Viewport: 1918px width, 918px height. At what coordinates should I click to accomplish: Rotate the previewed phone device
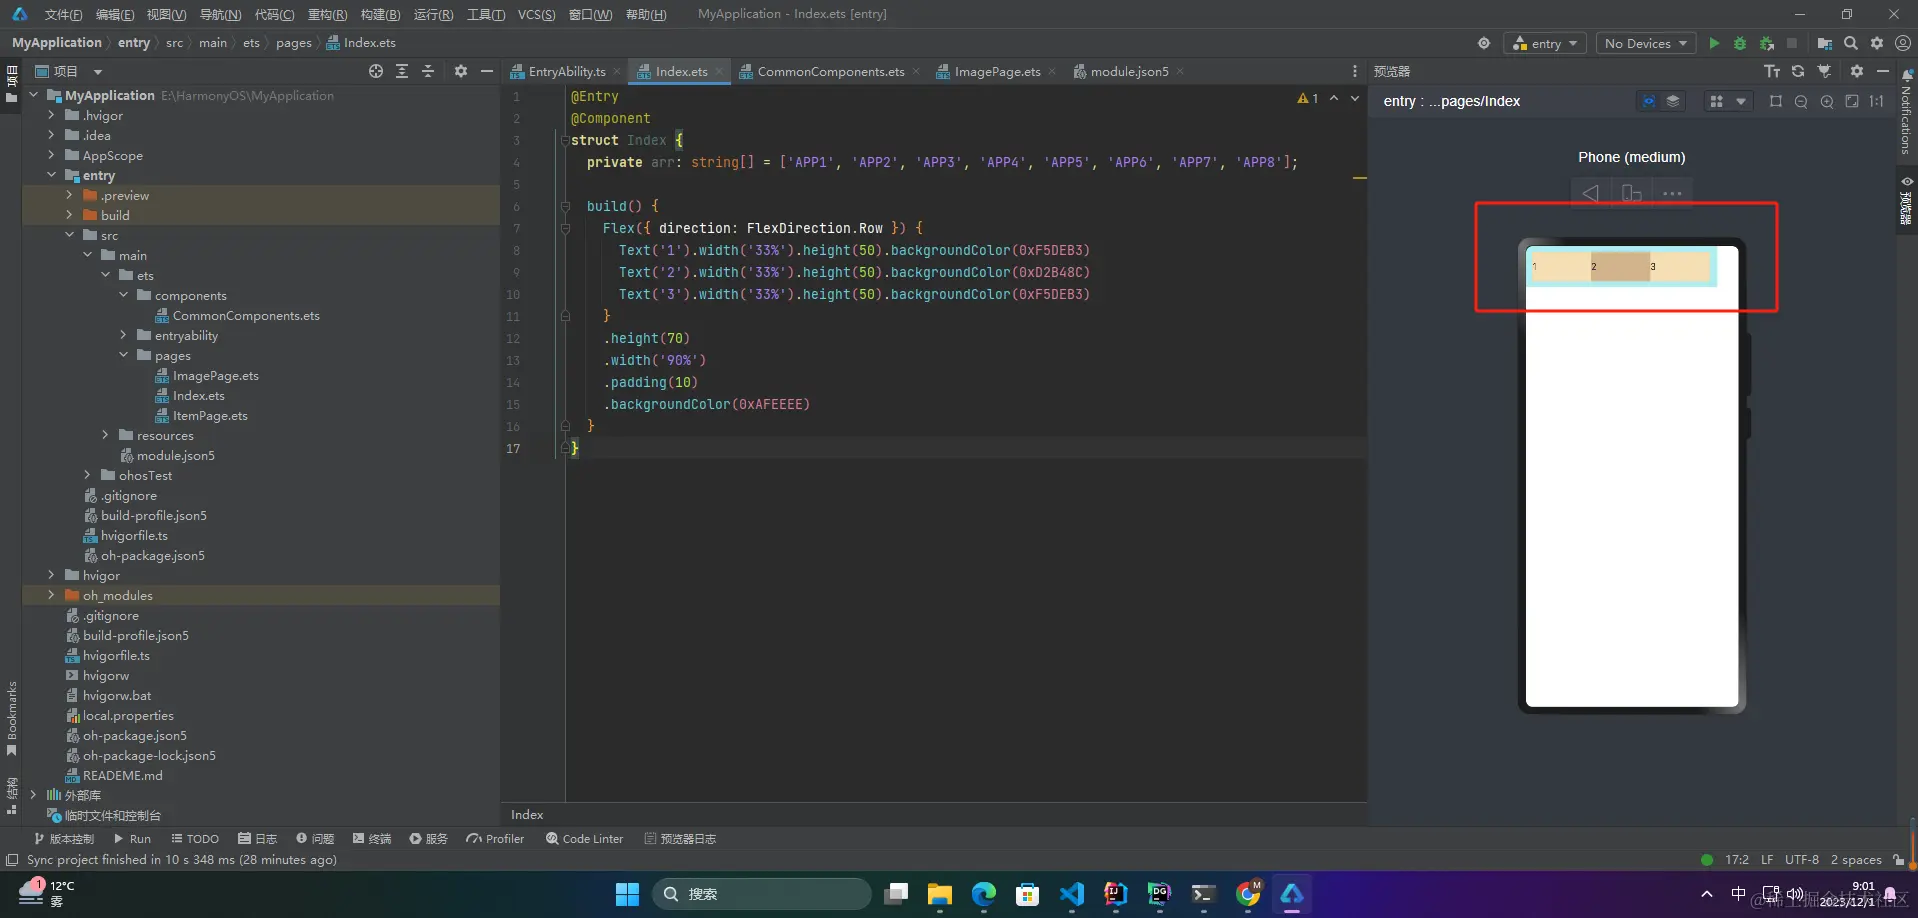click(x=1631, y=193)
